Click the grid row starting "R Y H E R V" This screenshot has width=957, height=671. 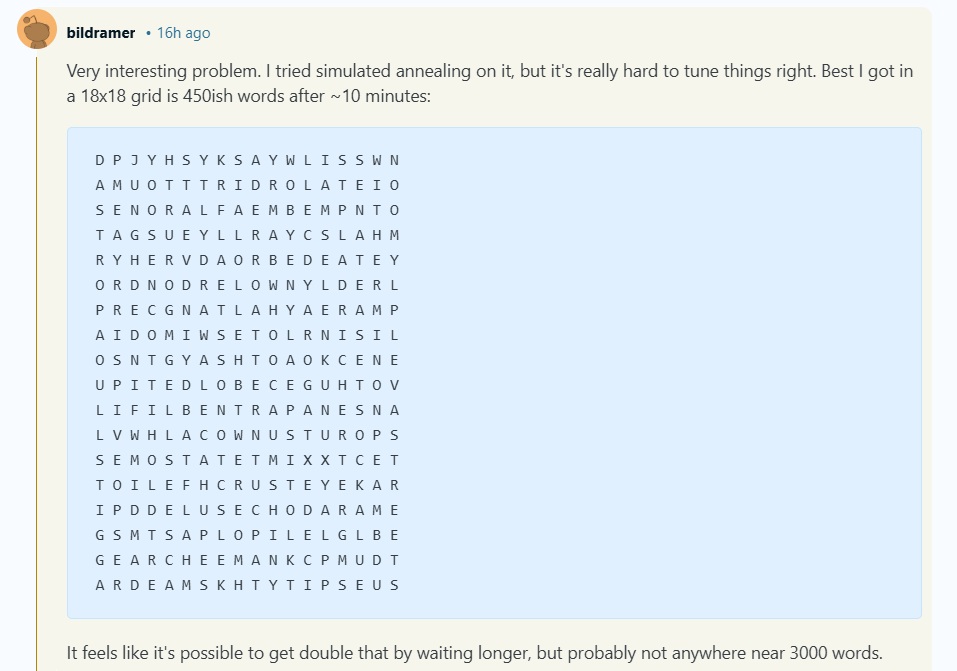click(x=247, y=260)
